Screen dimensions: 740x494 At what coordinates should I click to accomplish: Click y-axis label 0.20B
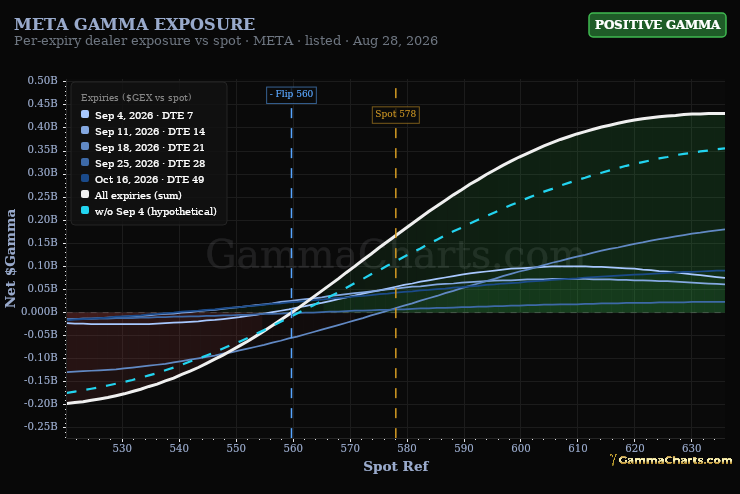click(x=42, y=219)
